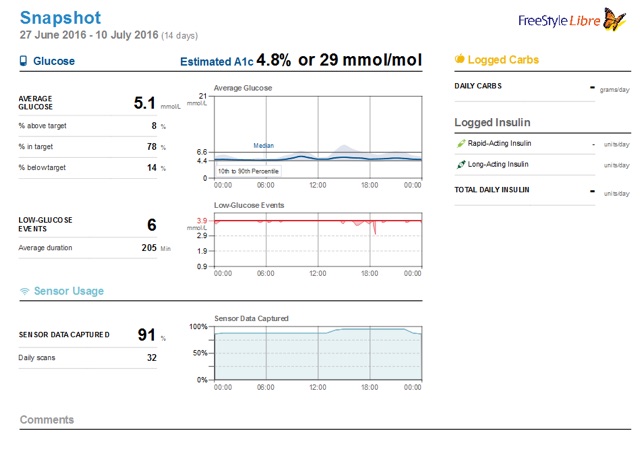640x450 pixels.
Task: Click the Median label on glucose chart
Action: coord(264,145)
